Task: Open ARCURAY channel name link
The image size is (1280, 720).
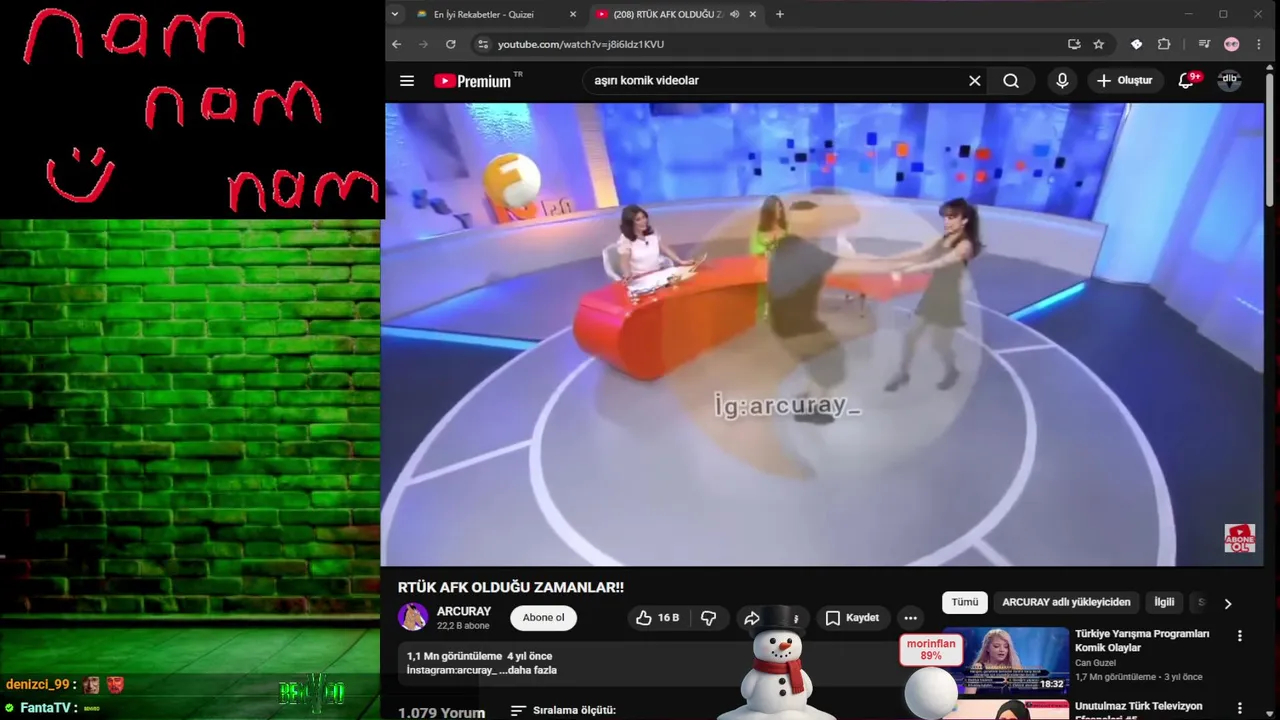Action: 464,611
